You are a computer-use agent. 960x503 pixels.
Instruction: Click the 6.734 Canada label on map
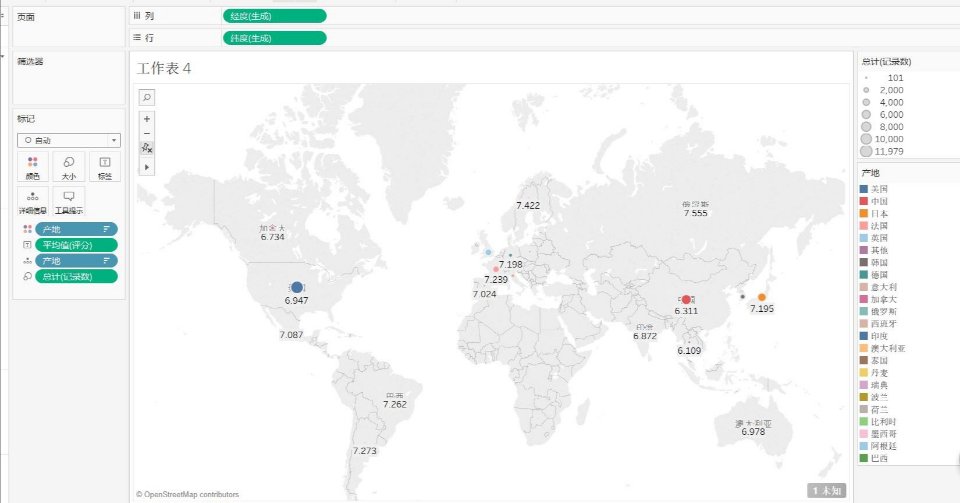272,237
